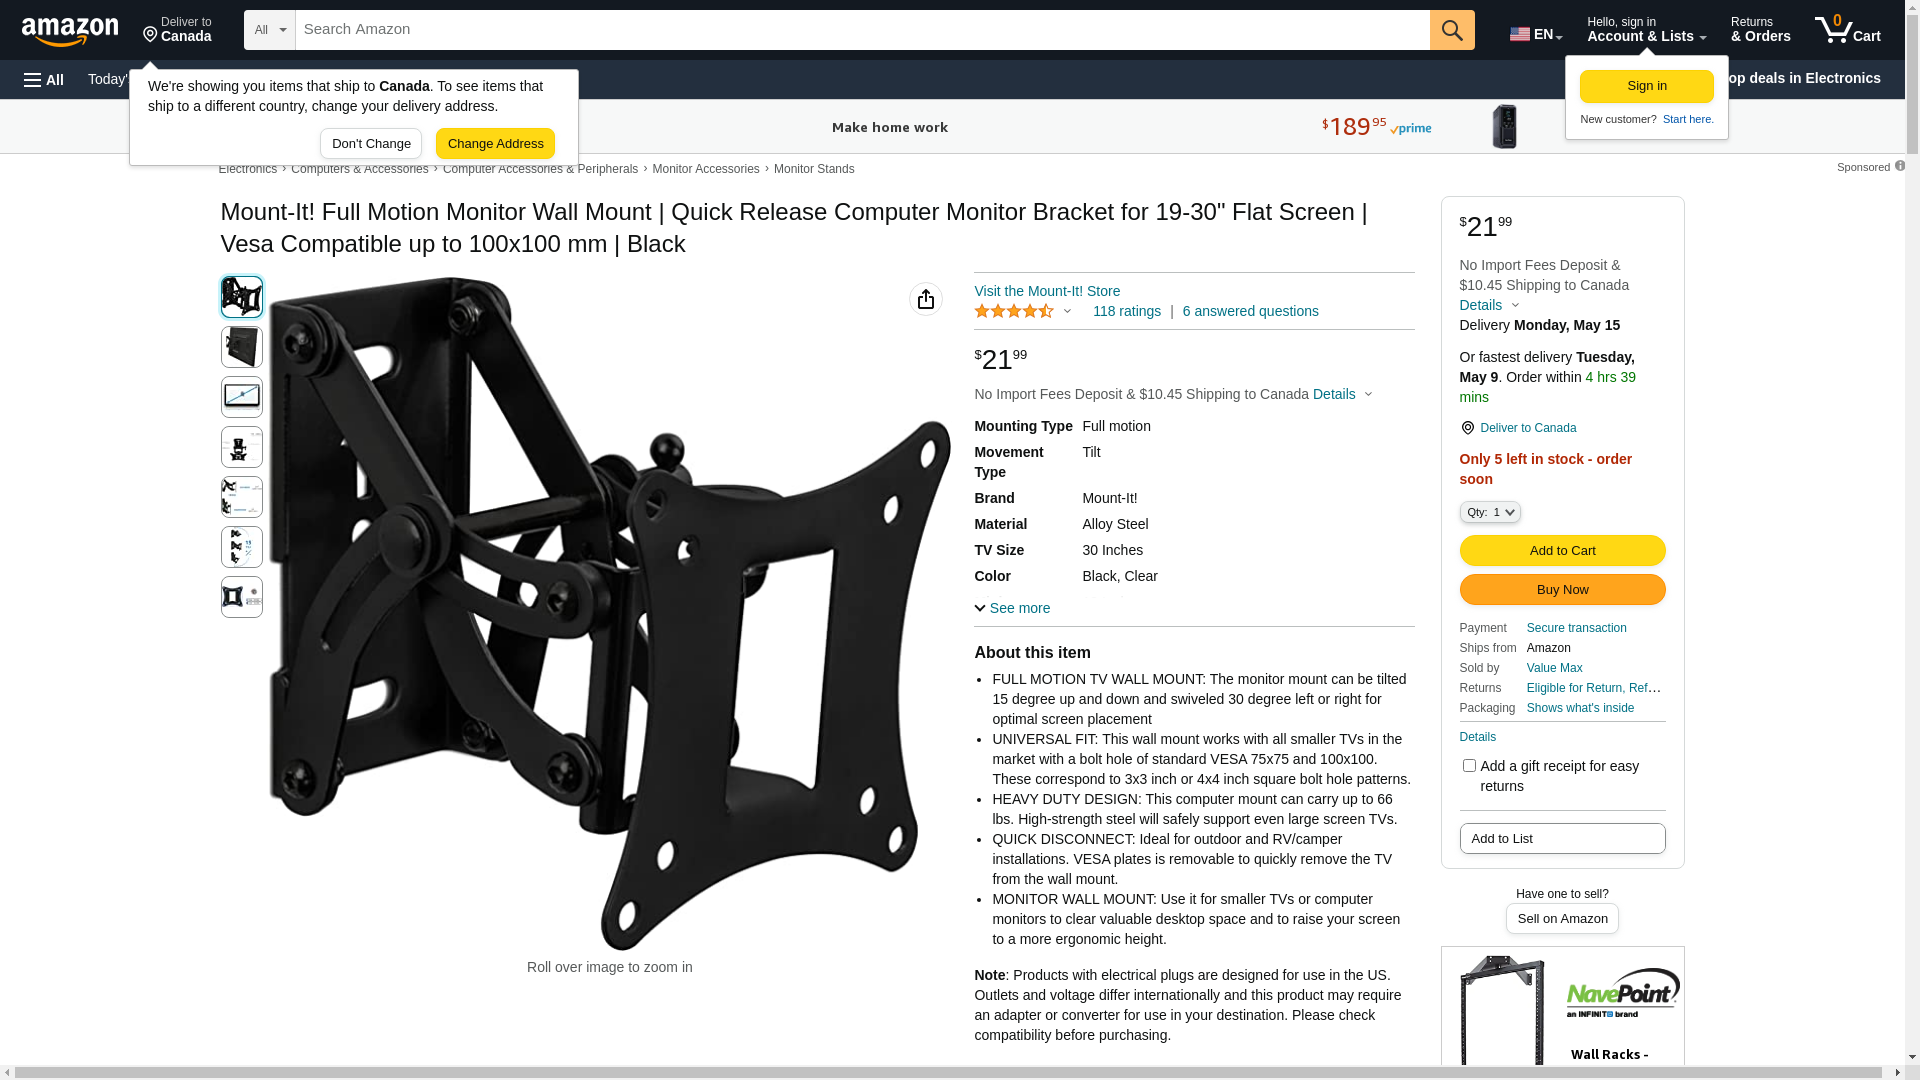Image resolution: width=1920 pixels, height=1080 pixels.
Task: Open Add to List dropdown
Action: click(x=1562, y=839)
